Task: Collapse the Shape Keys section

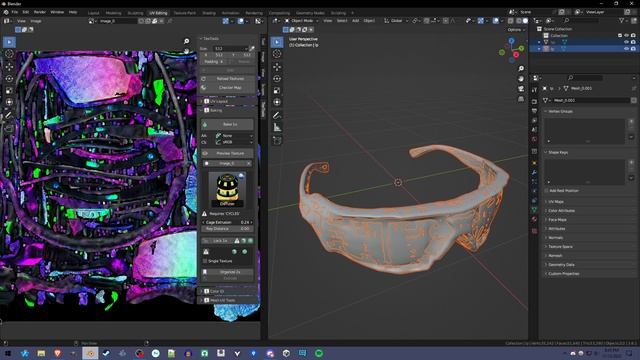Action: click(x=589, y=152)
